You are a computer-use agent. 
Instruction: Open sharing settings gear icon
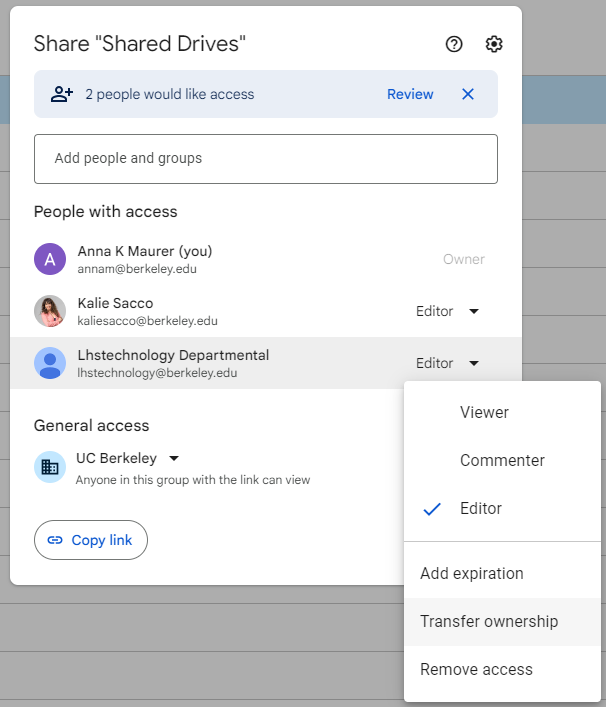coord(494,44)
